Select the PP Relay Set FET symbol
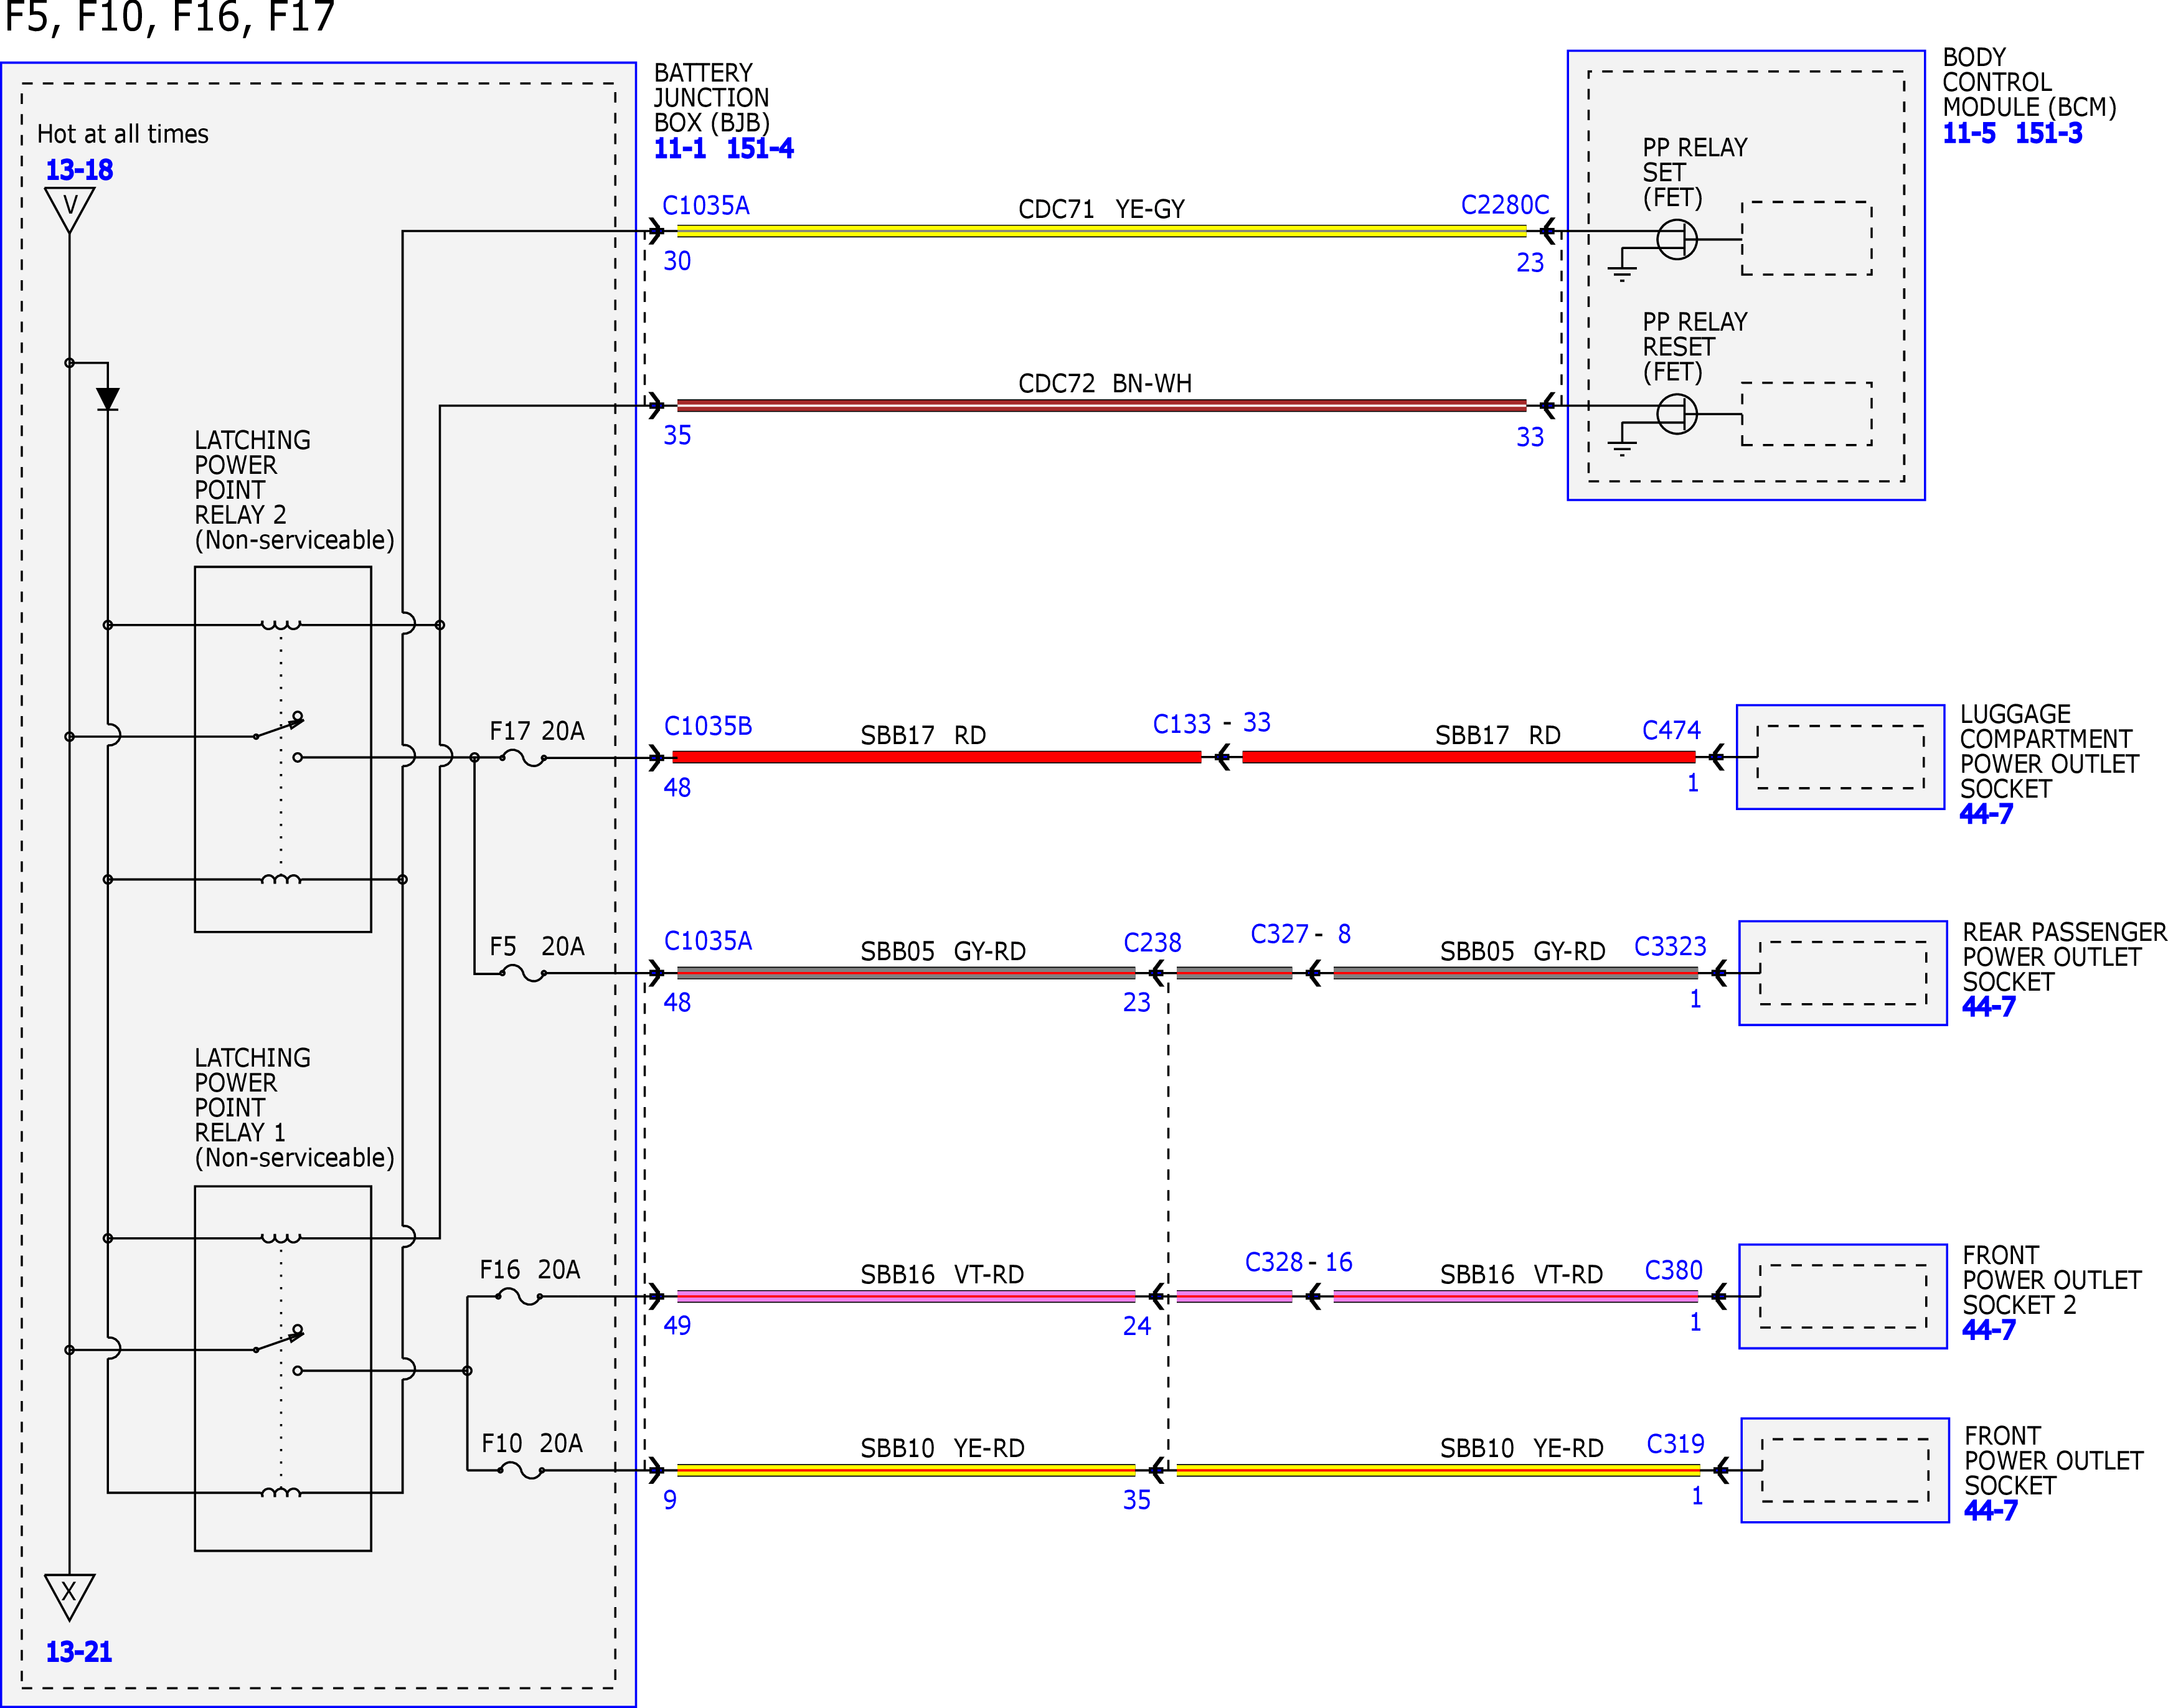Viewport: 2168px width, 1708px height. coord(1678,240)
